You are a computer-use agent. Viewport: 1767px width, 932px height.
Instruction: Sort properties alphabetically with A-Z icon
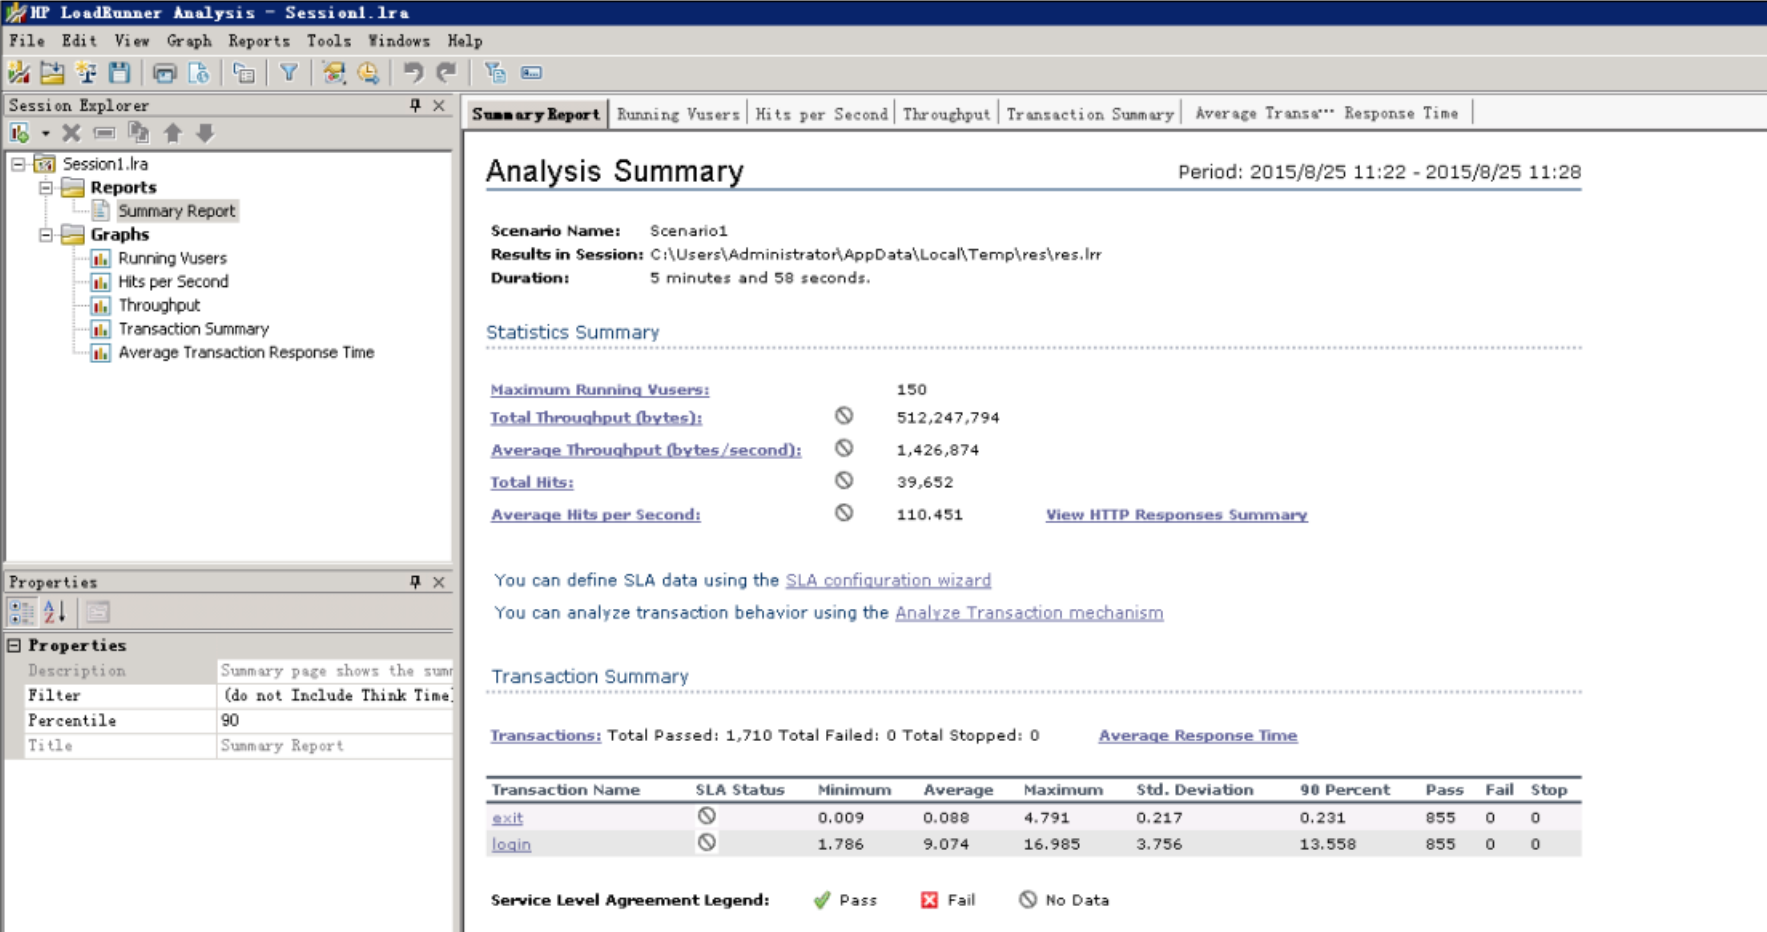pyautogui.click(x=55, y=612)
